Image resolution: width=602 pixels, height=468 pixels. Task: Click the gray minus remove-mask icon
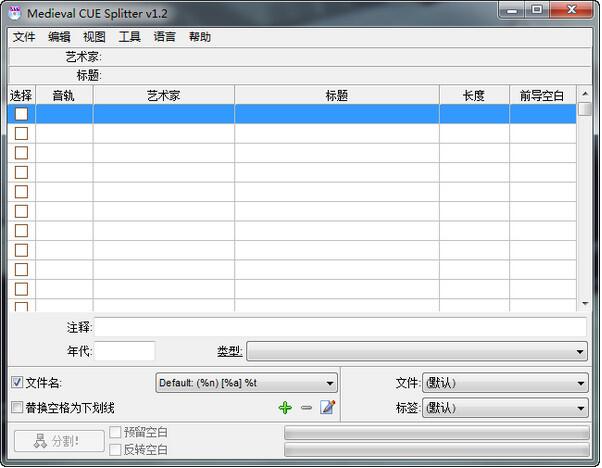point(306,407)
